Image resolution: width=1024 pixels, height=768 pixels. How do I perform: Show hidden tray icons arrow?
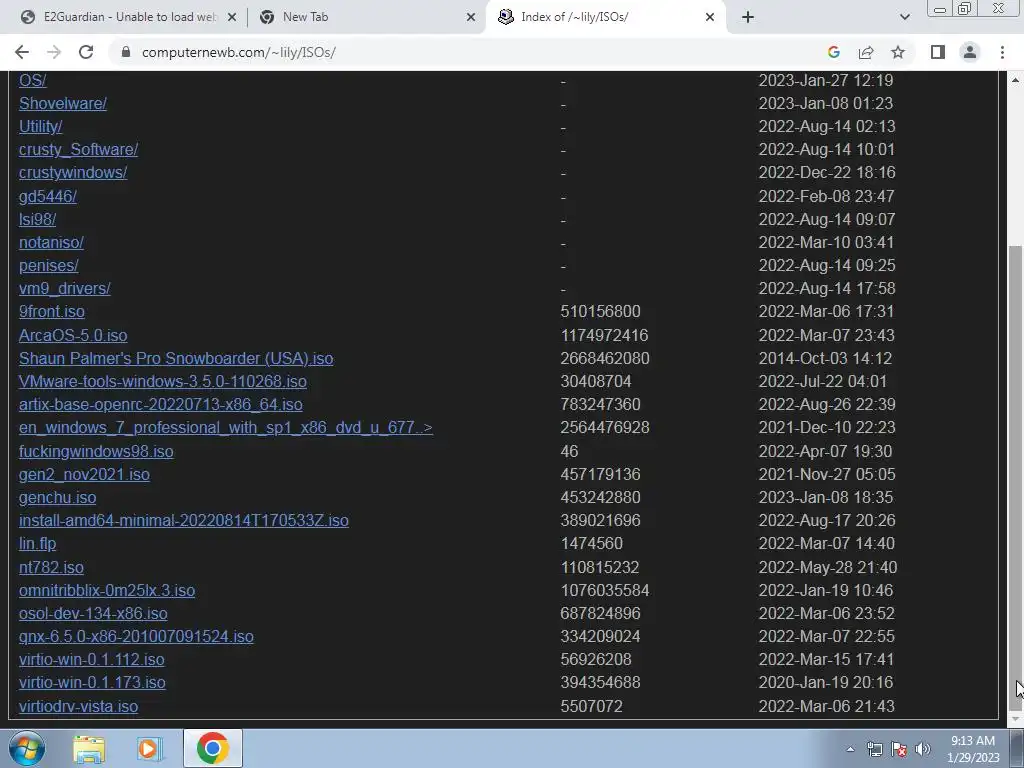pyautogui.click(x=850, y=749)
